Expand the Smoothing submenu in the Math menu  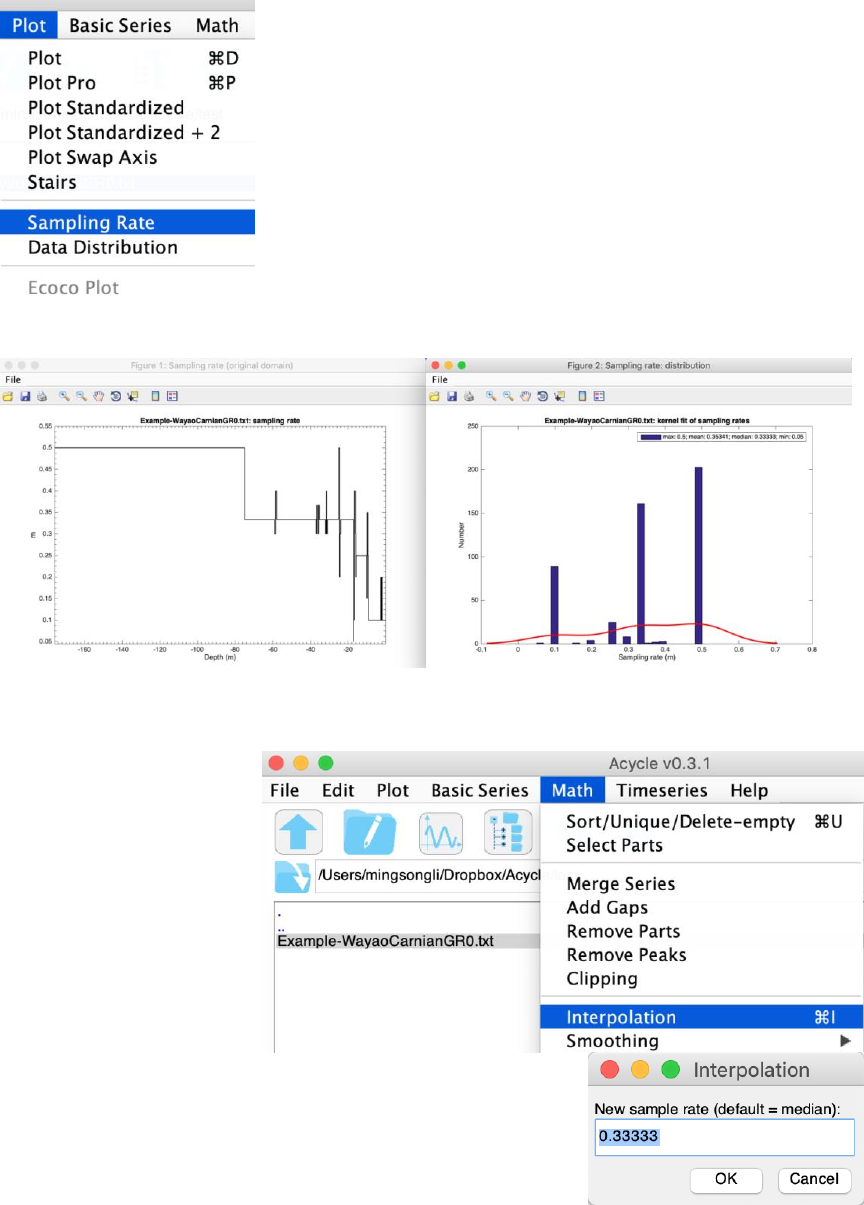[x=701, y=1041]
